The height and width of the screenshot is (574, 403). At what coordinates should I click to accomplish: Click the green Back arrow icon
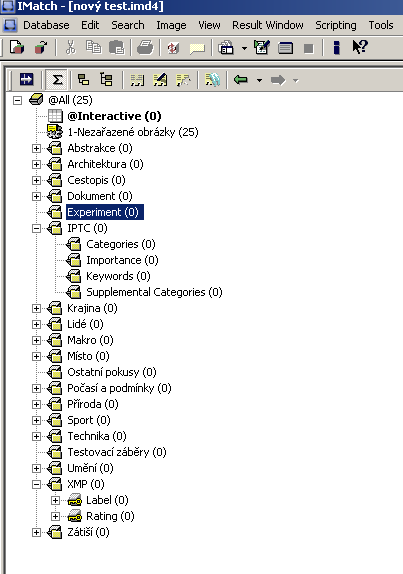[240, 79]
